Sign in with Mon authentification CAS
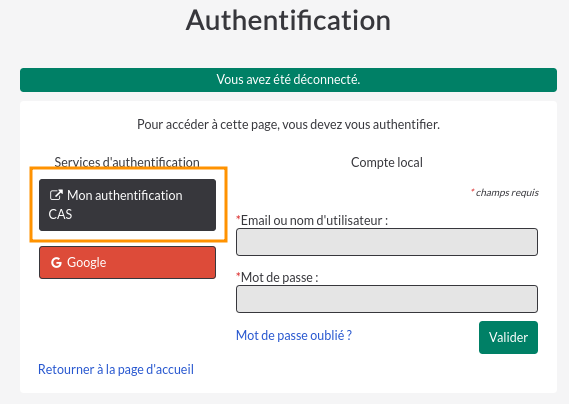Screen dimensions: 569x404 127,205
